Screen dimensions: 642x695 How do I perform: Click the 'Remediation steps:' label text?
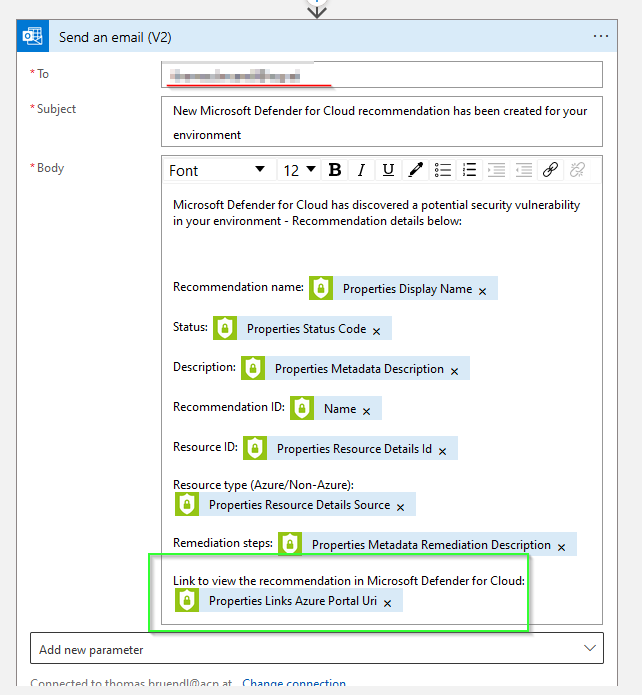point(223,543)
